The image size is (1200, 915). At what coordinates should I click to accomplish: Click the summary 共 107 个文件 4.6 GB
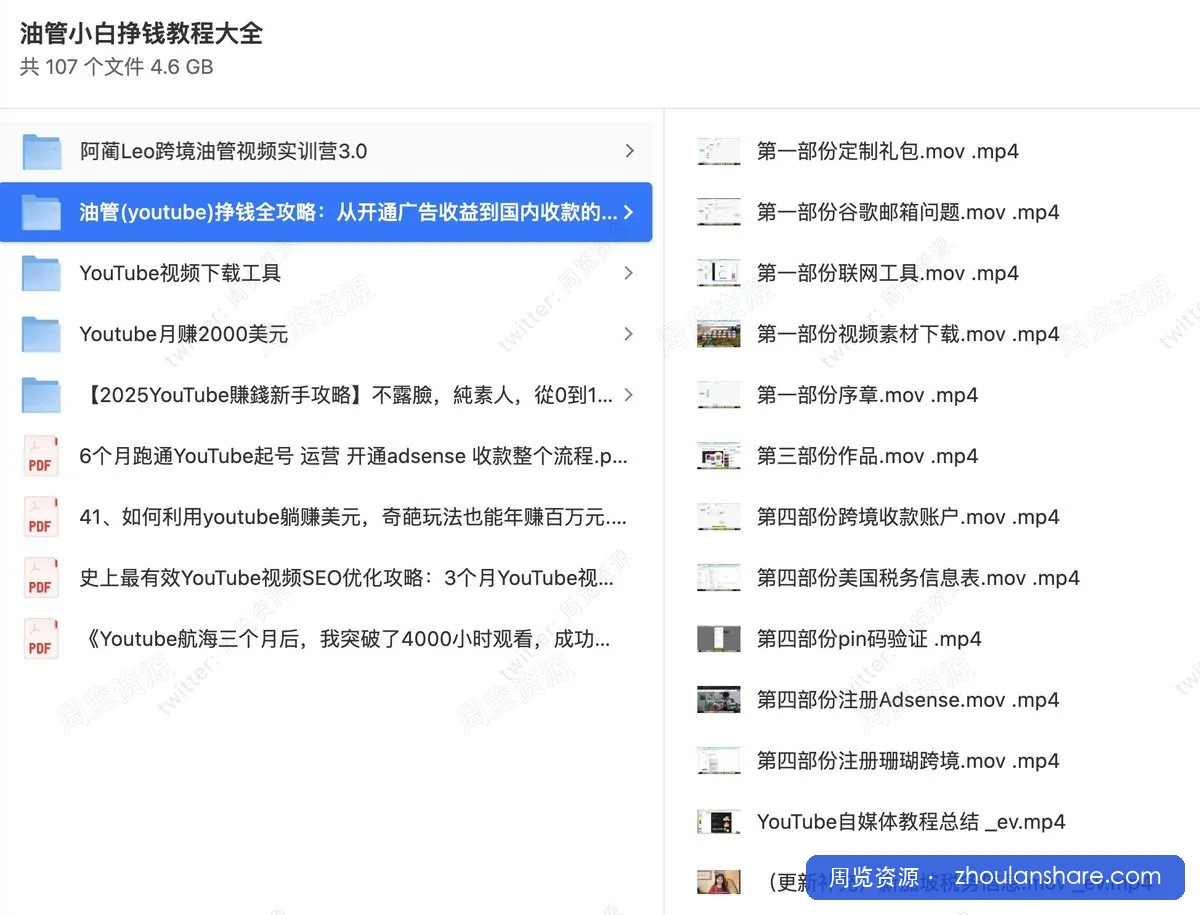click(116, 67)
